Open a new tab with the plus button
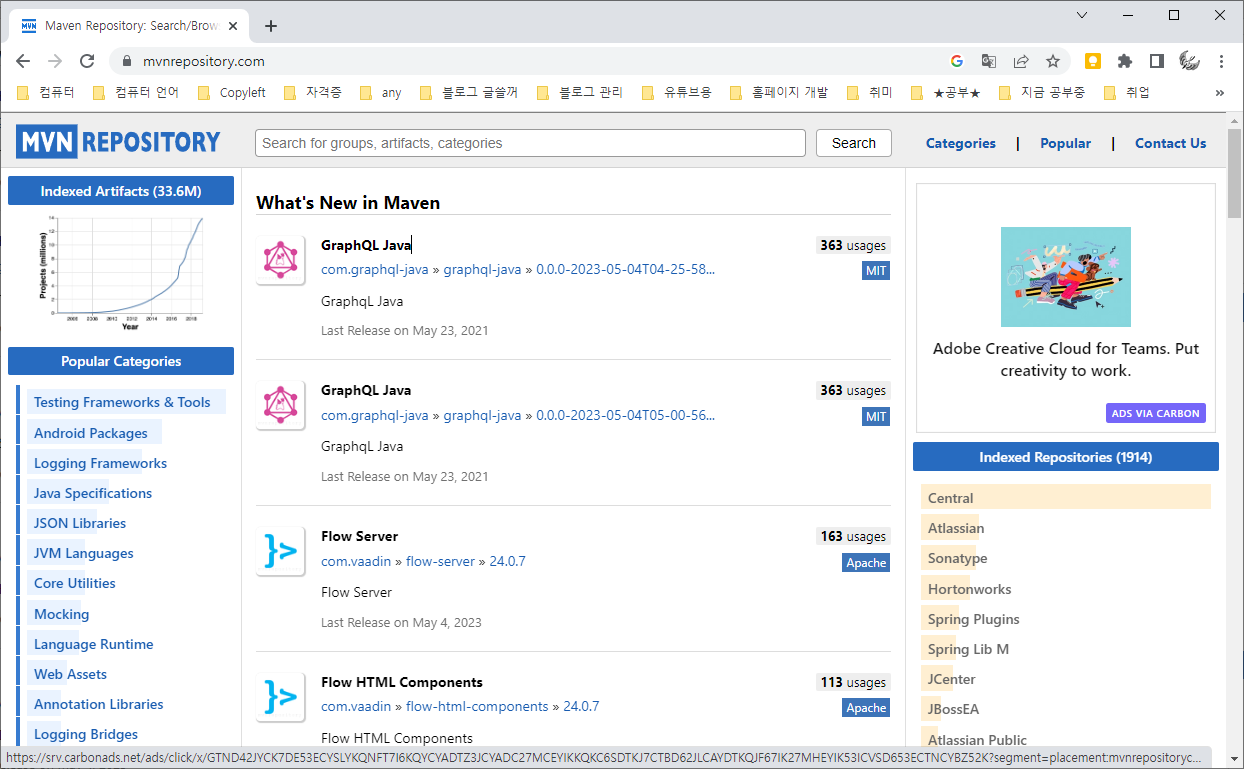Image resolution: width=1244 pixels, height=769 pixels. click(271, 26)
